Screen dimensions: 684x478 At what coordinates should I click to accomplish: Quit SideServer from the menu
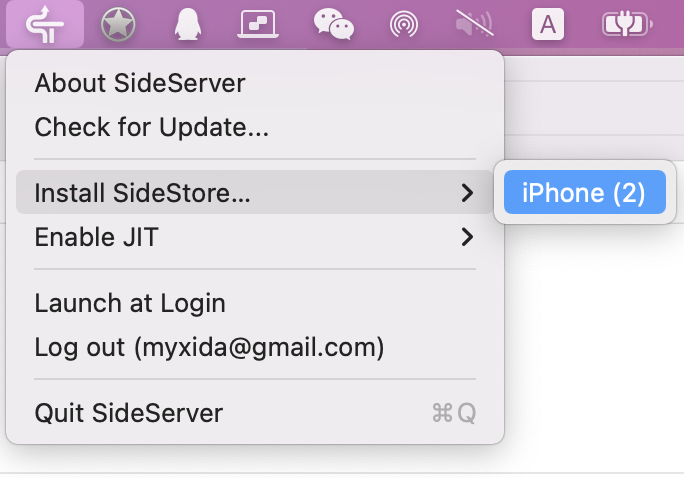(x=129, y=413)
